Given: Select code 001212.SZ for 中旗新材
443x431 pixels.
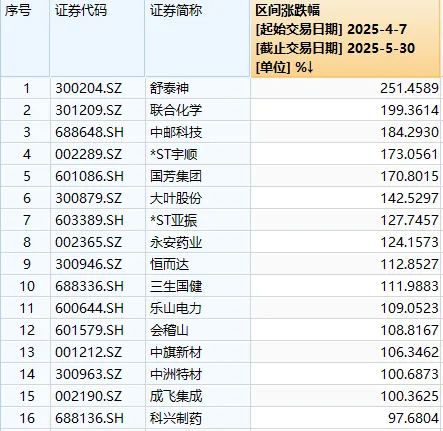Looking at the screenshot, I should tap(89, 352).
